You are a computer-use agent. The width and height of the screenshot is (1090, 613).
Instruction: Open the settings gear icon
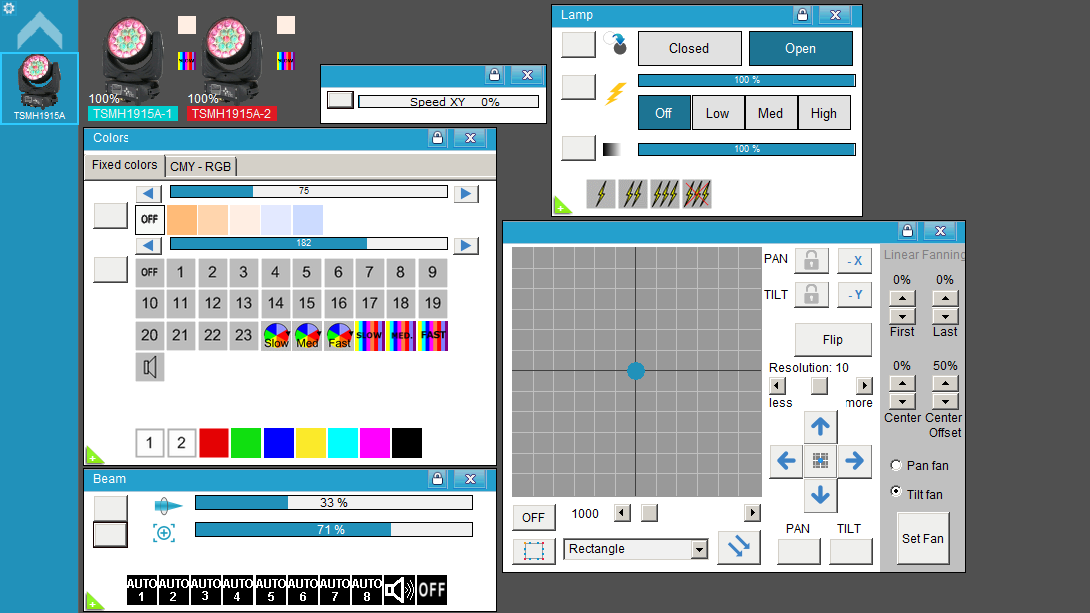[9, 8]
